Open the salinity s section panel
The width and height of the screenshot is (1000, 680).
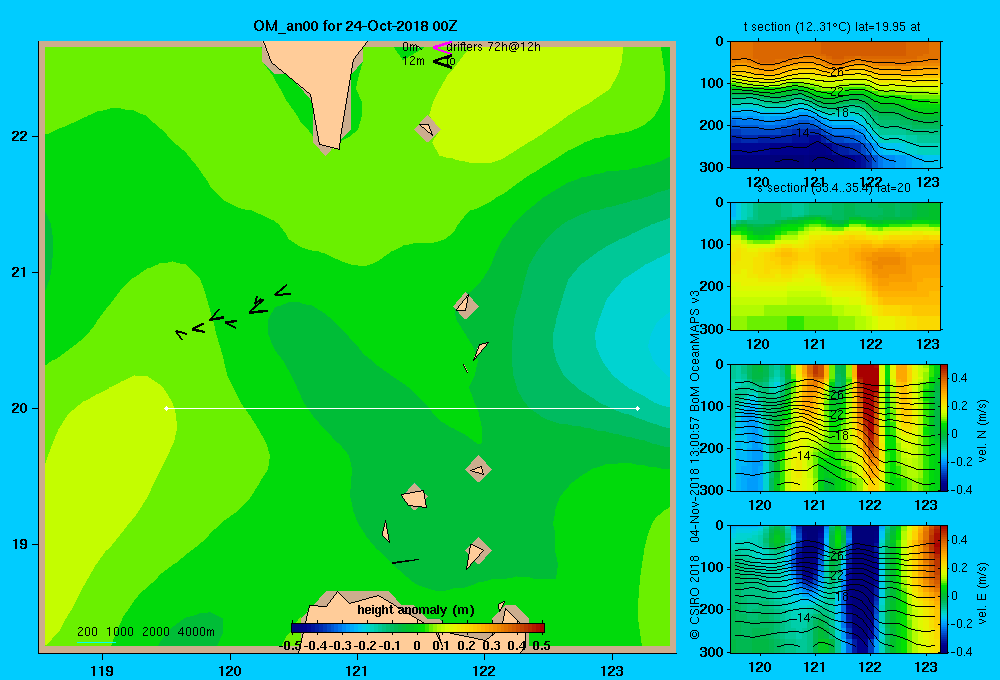[x=835, y=266]
